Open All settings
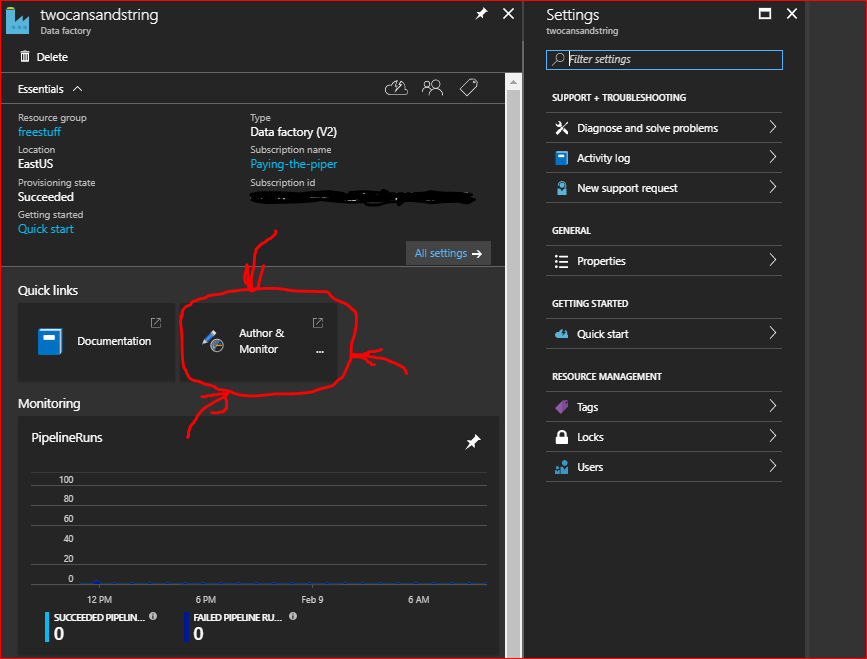 click(x=448, y=253)
